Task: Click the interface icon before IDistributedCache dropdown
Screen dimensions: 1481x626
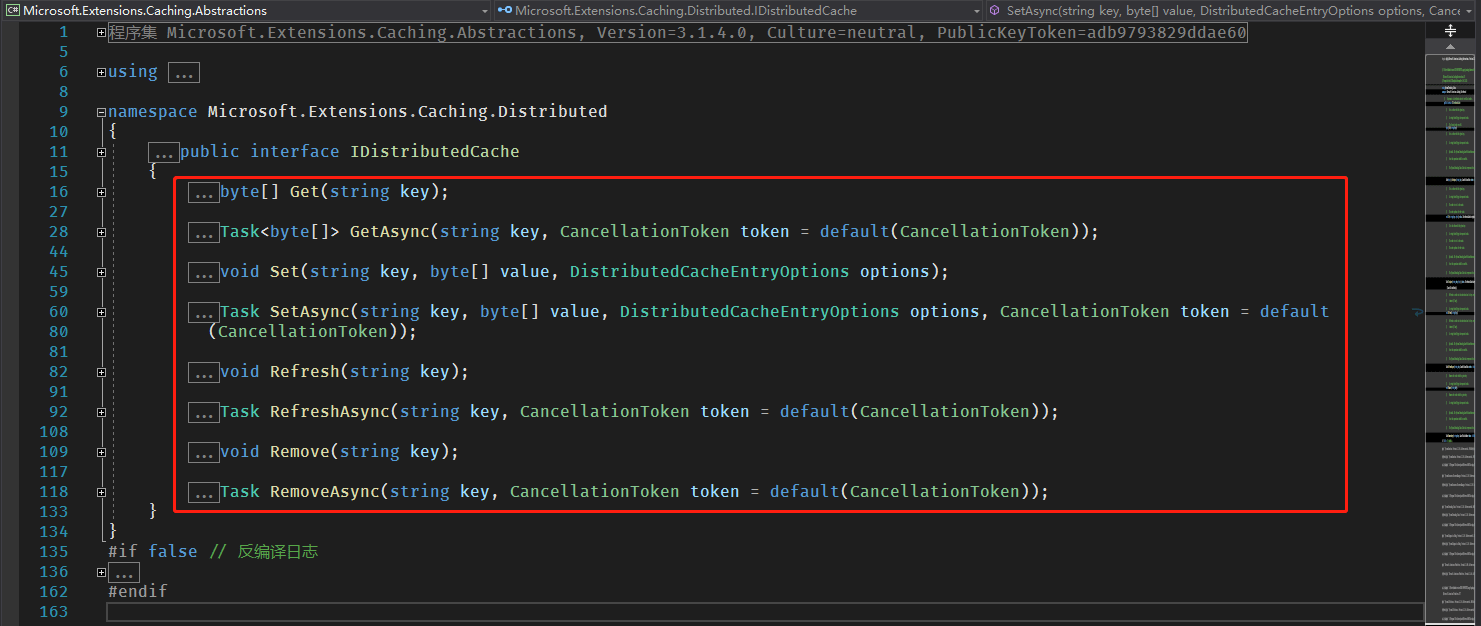Action: click(x=505, y=11)
